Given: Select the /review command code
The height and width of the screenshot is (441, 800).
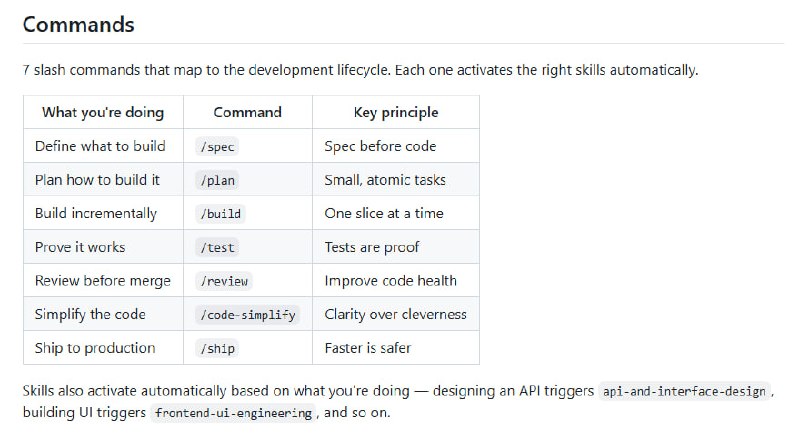Looking at the screenshot, I should pos(224,281).
